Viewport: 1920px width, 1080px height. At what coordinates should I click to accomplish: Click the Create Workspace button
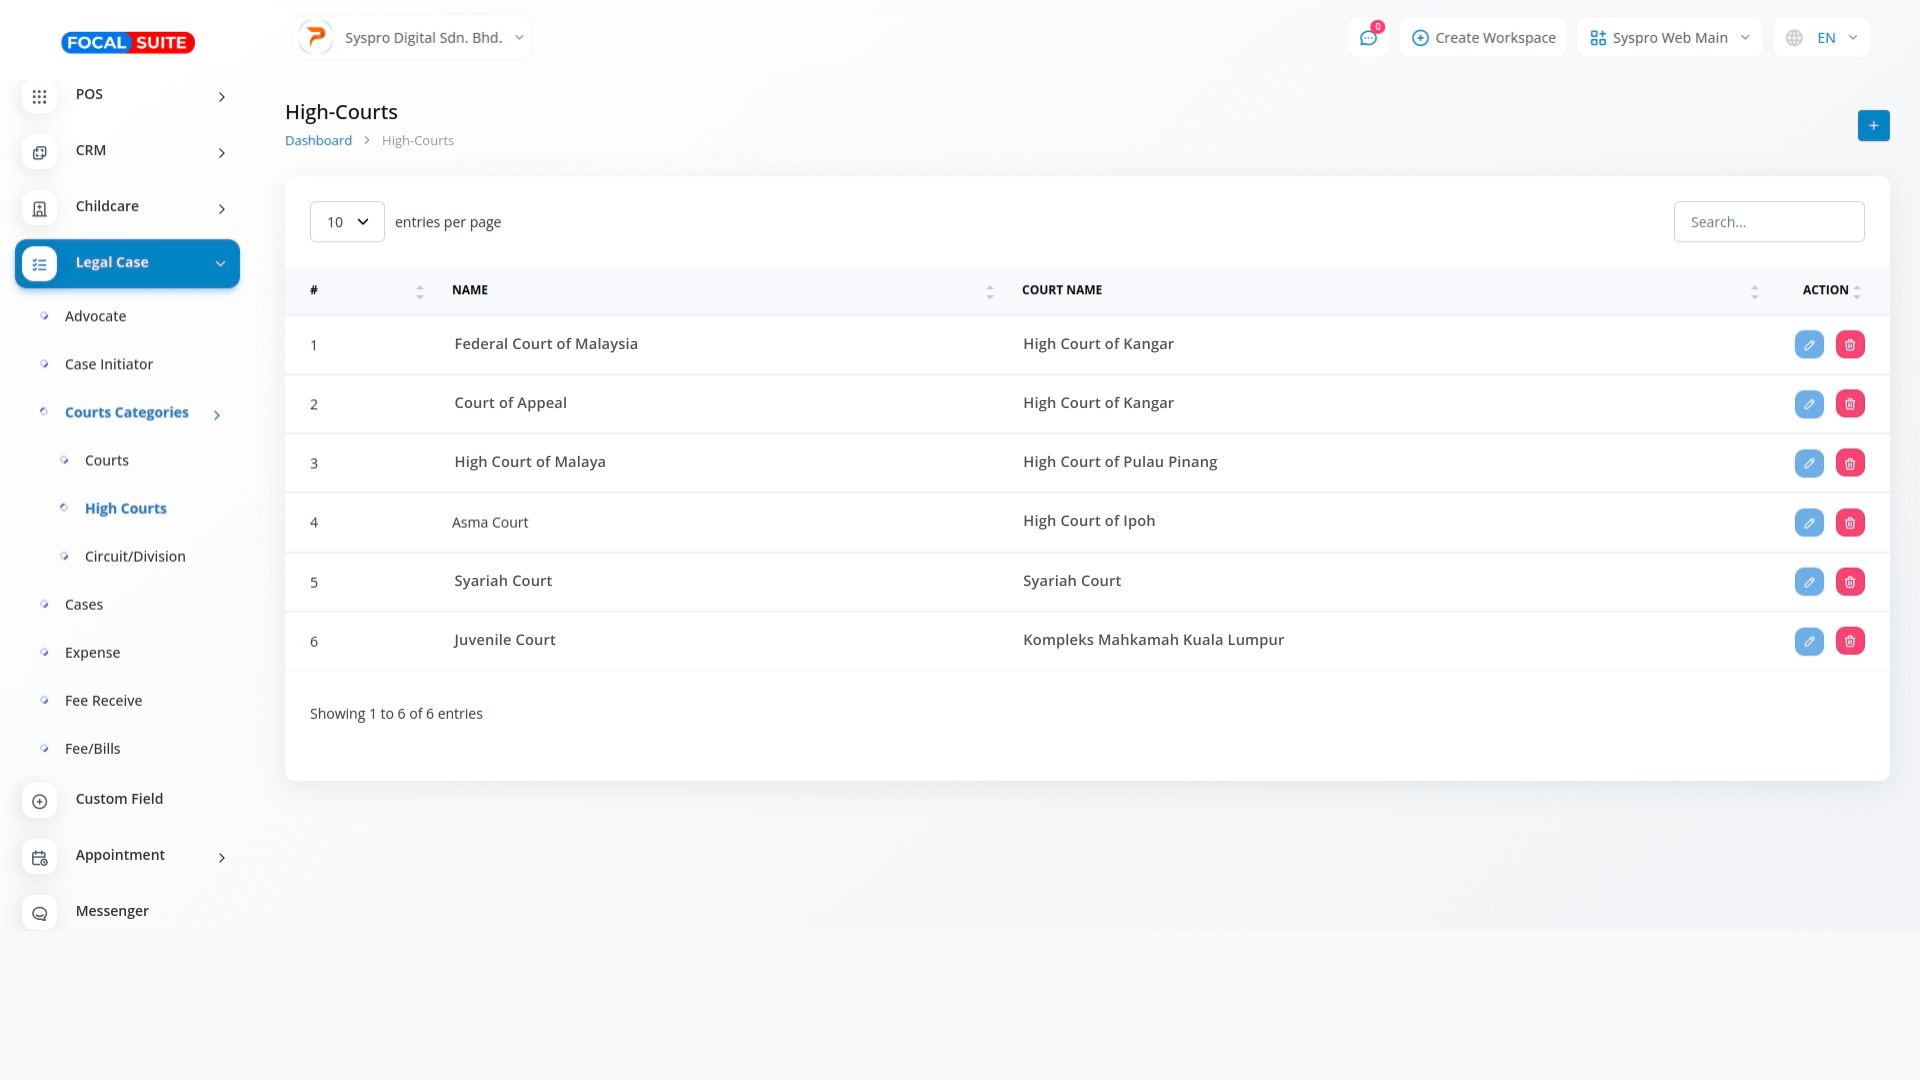(x=1483, y=38)
